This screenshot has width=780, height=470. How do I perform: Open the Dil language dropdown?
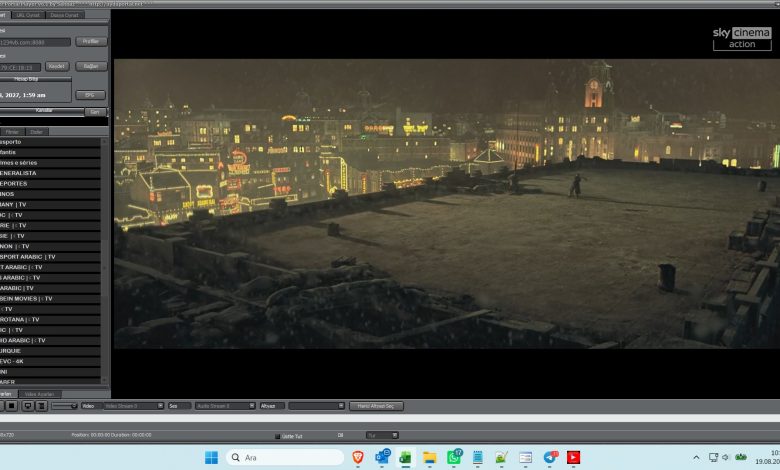point(383,435)
